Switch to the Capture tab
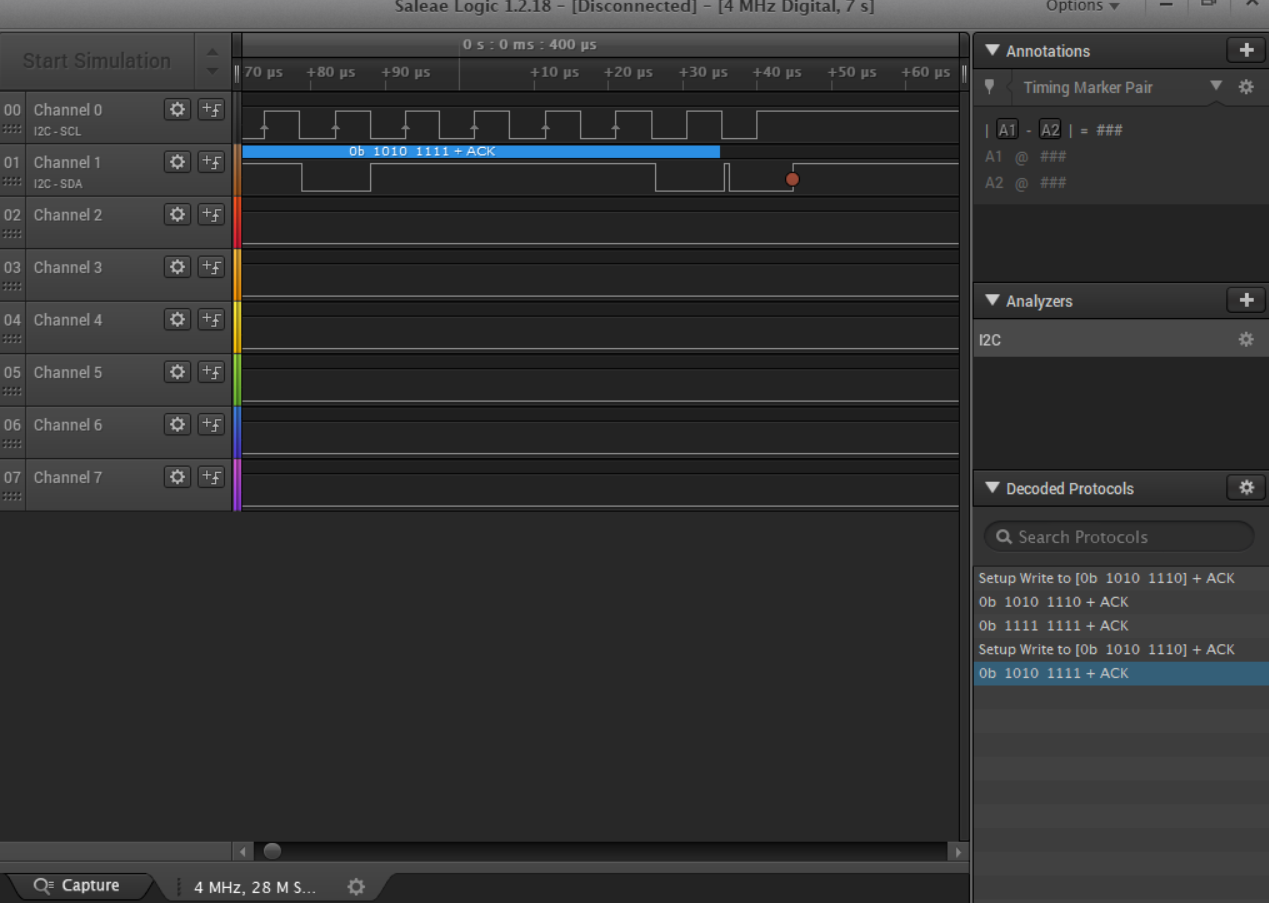 pyautogui.click(x=76, y=886)
